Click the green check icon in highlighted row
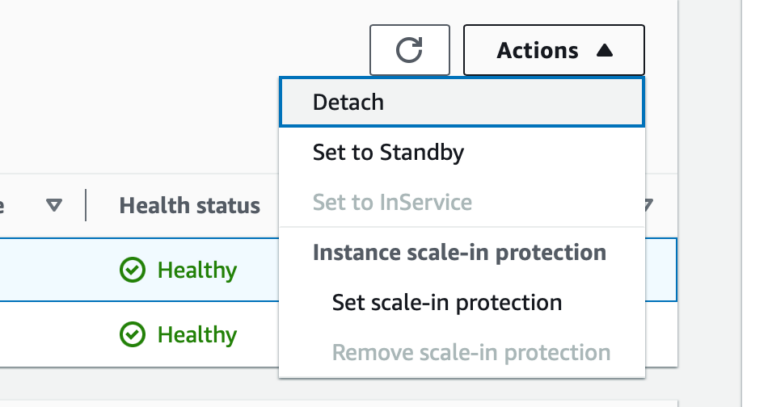Image resolution: width=768 pixels, height=407 pixels. pyautogui.click(x=132, y=270)
